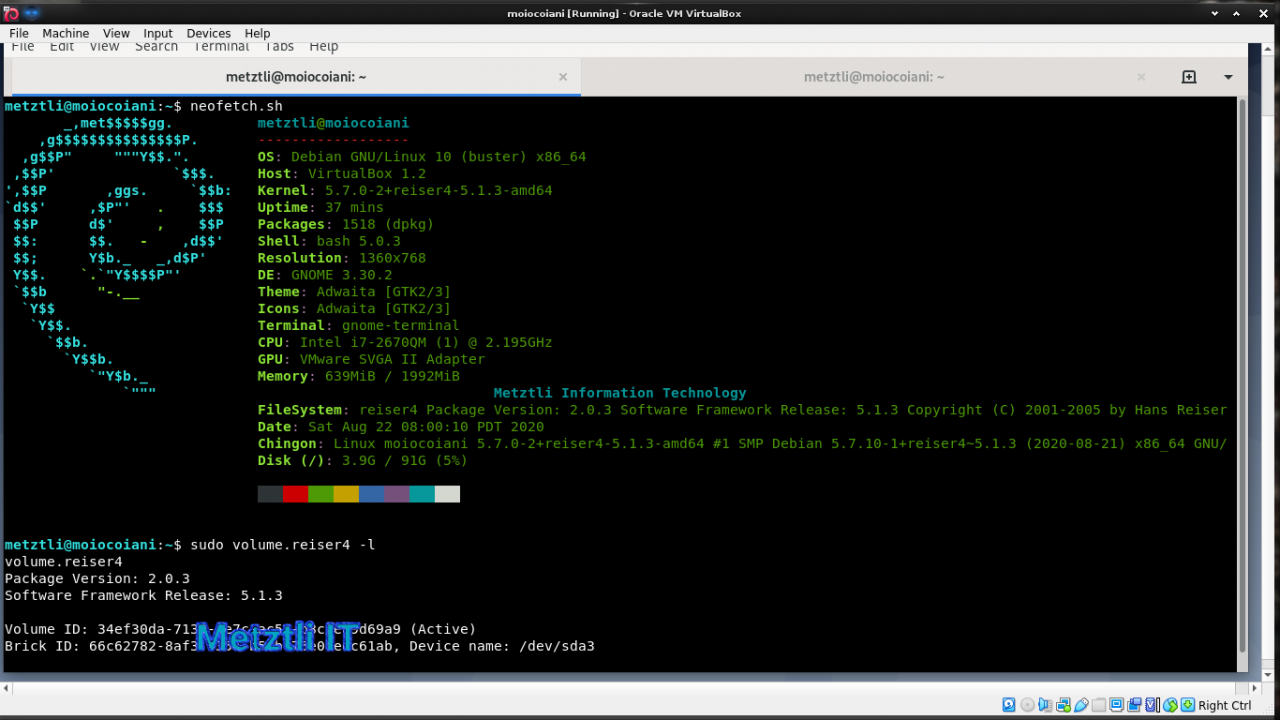Switch to the first terminal tab
This screenshot has height=720, width=1280.
(x=296, y=77)
